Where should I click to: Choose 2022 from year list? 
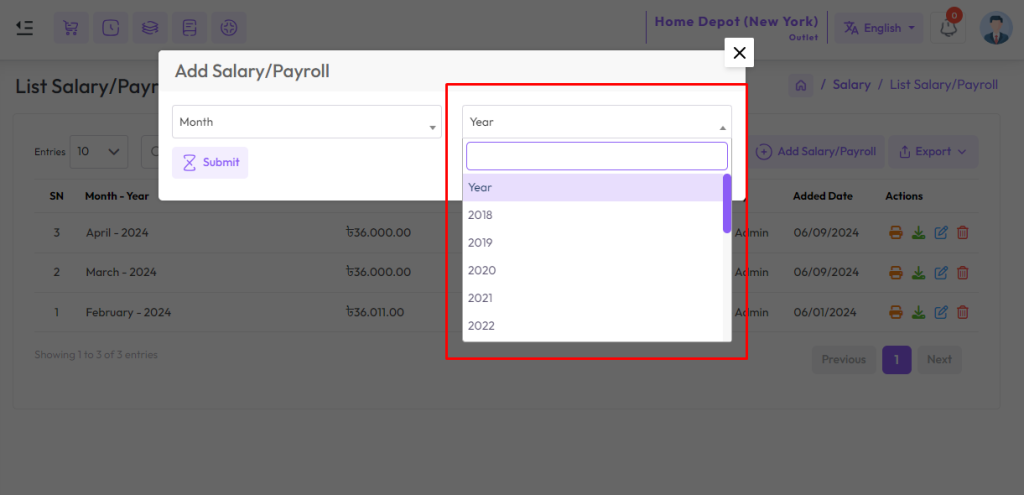(593, 326)
